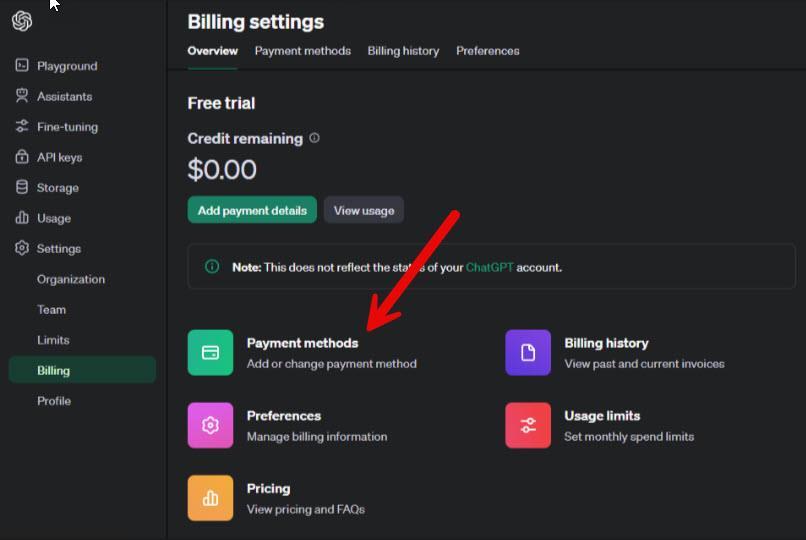Click the View usage button

(363, 210)
